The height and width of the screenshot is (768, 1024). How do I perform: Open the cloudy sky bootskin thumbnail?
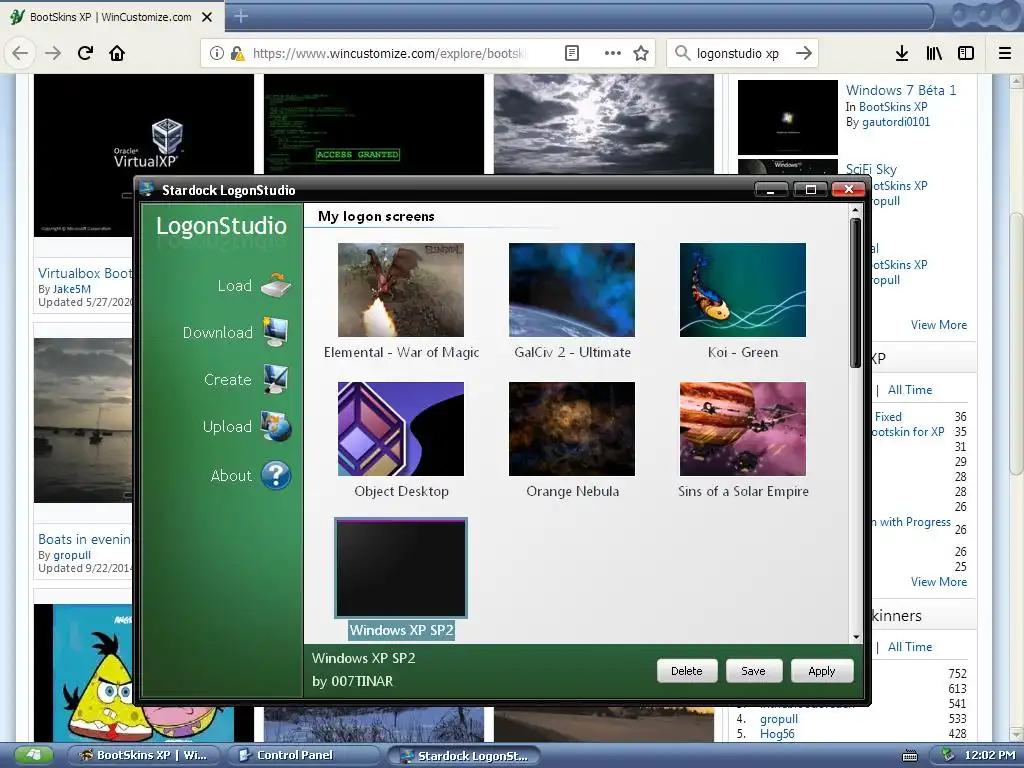coord(604,123)
